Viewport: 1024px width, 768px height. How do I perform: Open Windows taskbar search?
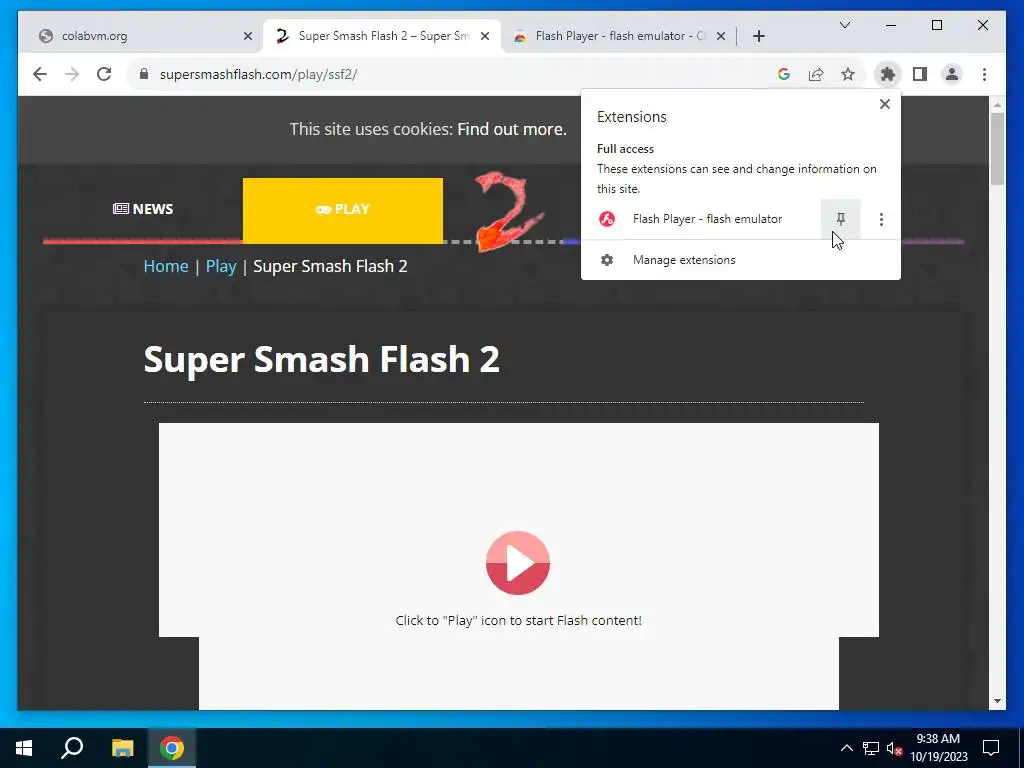coord(72,748)
